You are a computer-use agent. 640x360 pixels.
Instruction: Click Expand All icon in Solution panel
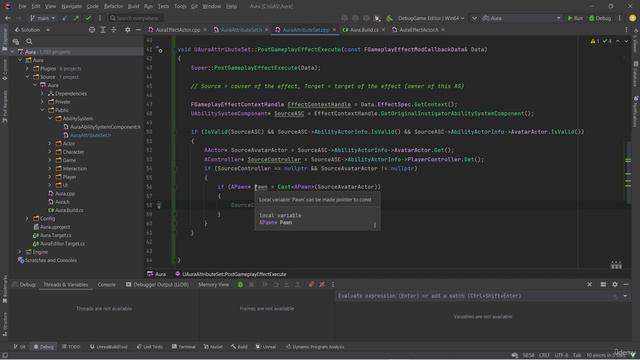pos(103,30)
